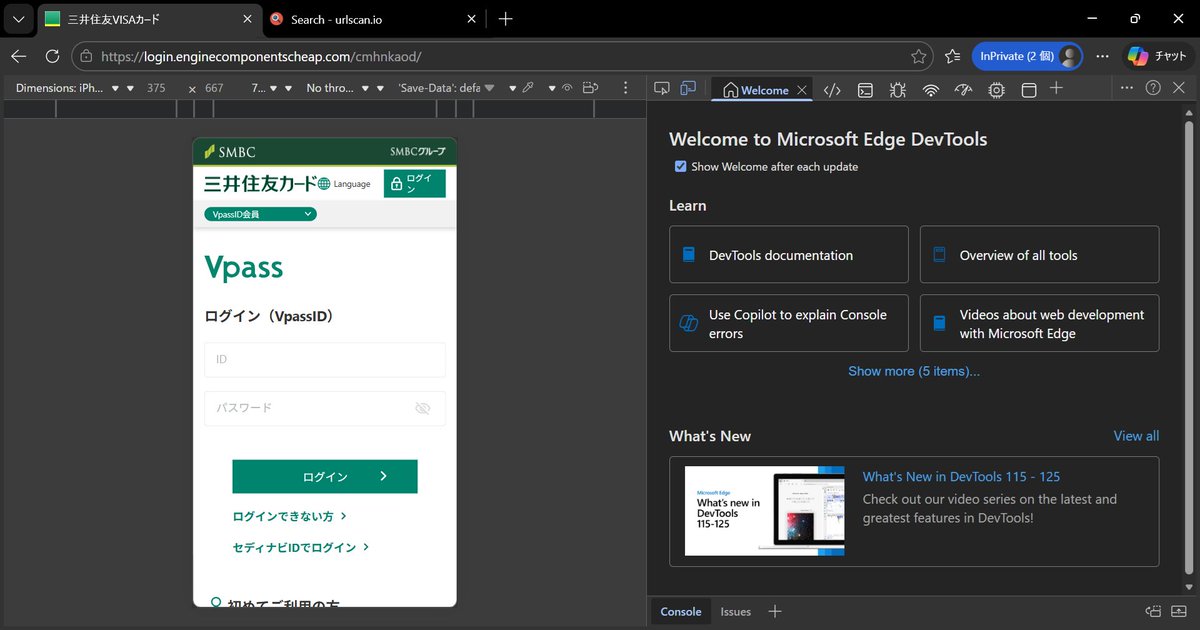
Task: Switch to Search - urlscan.io tab
Action: coord(373,19)
